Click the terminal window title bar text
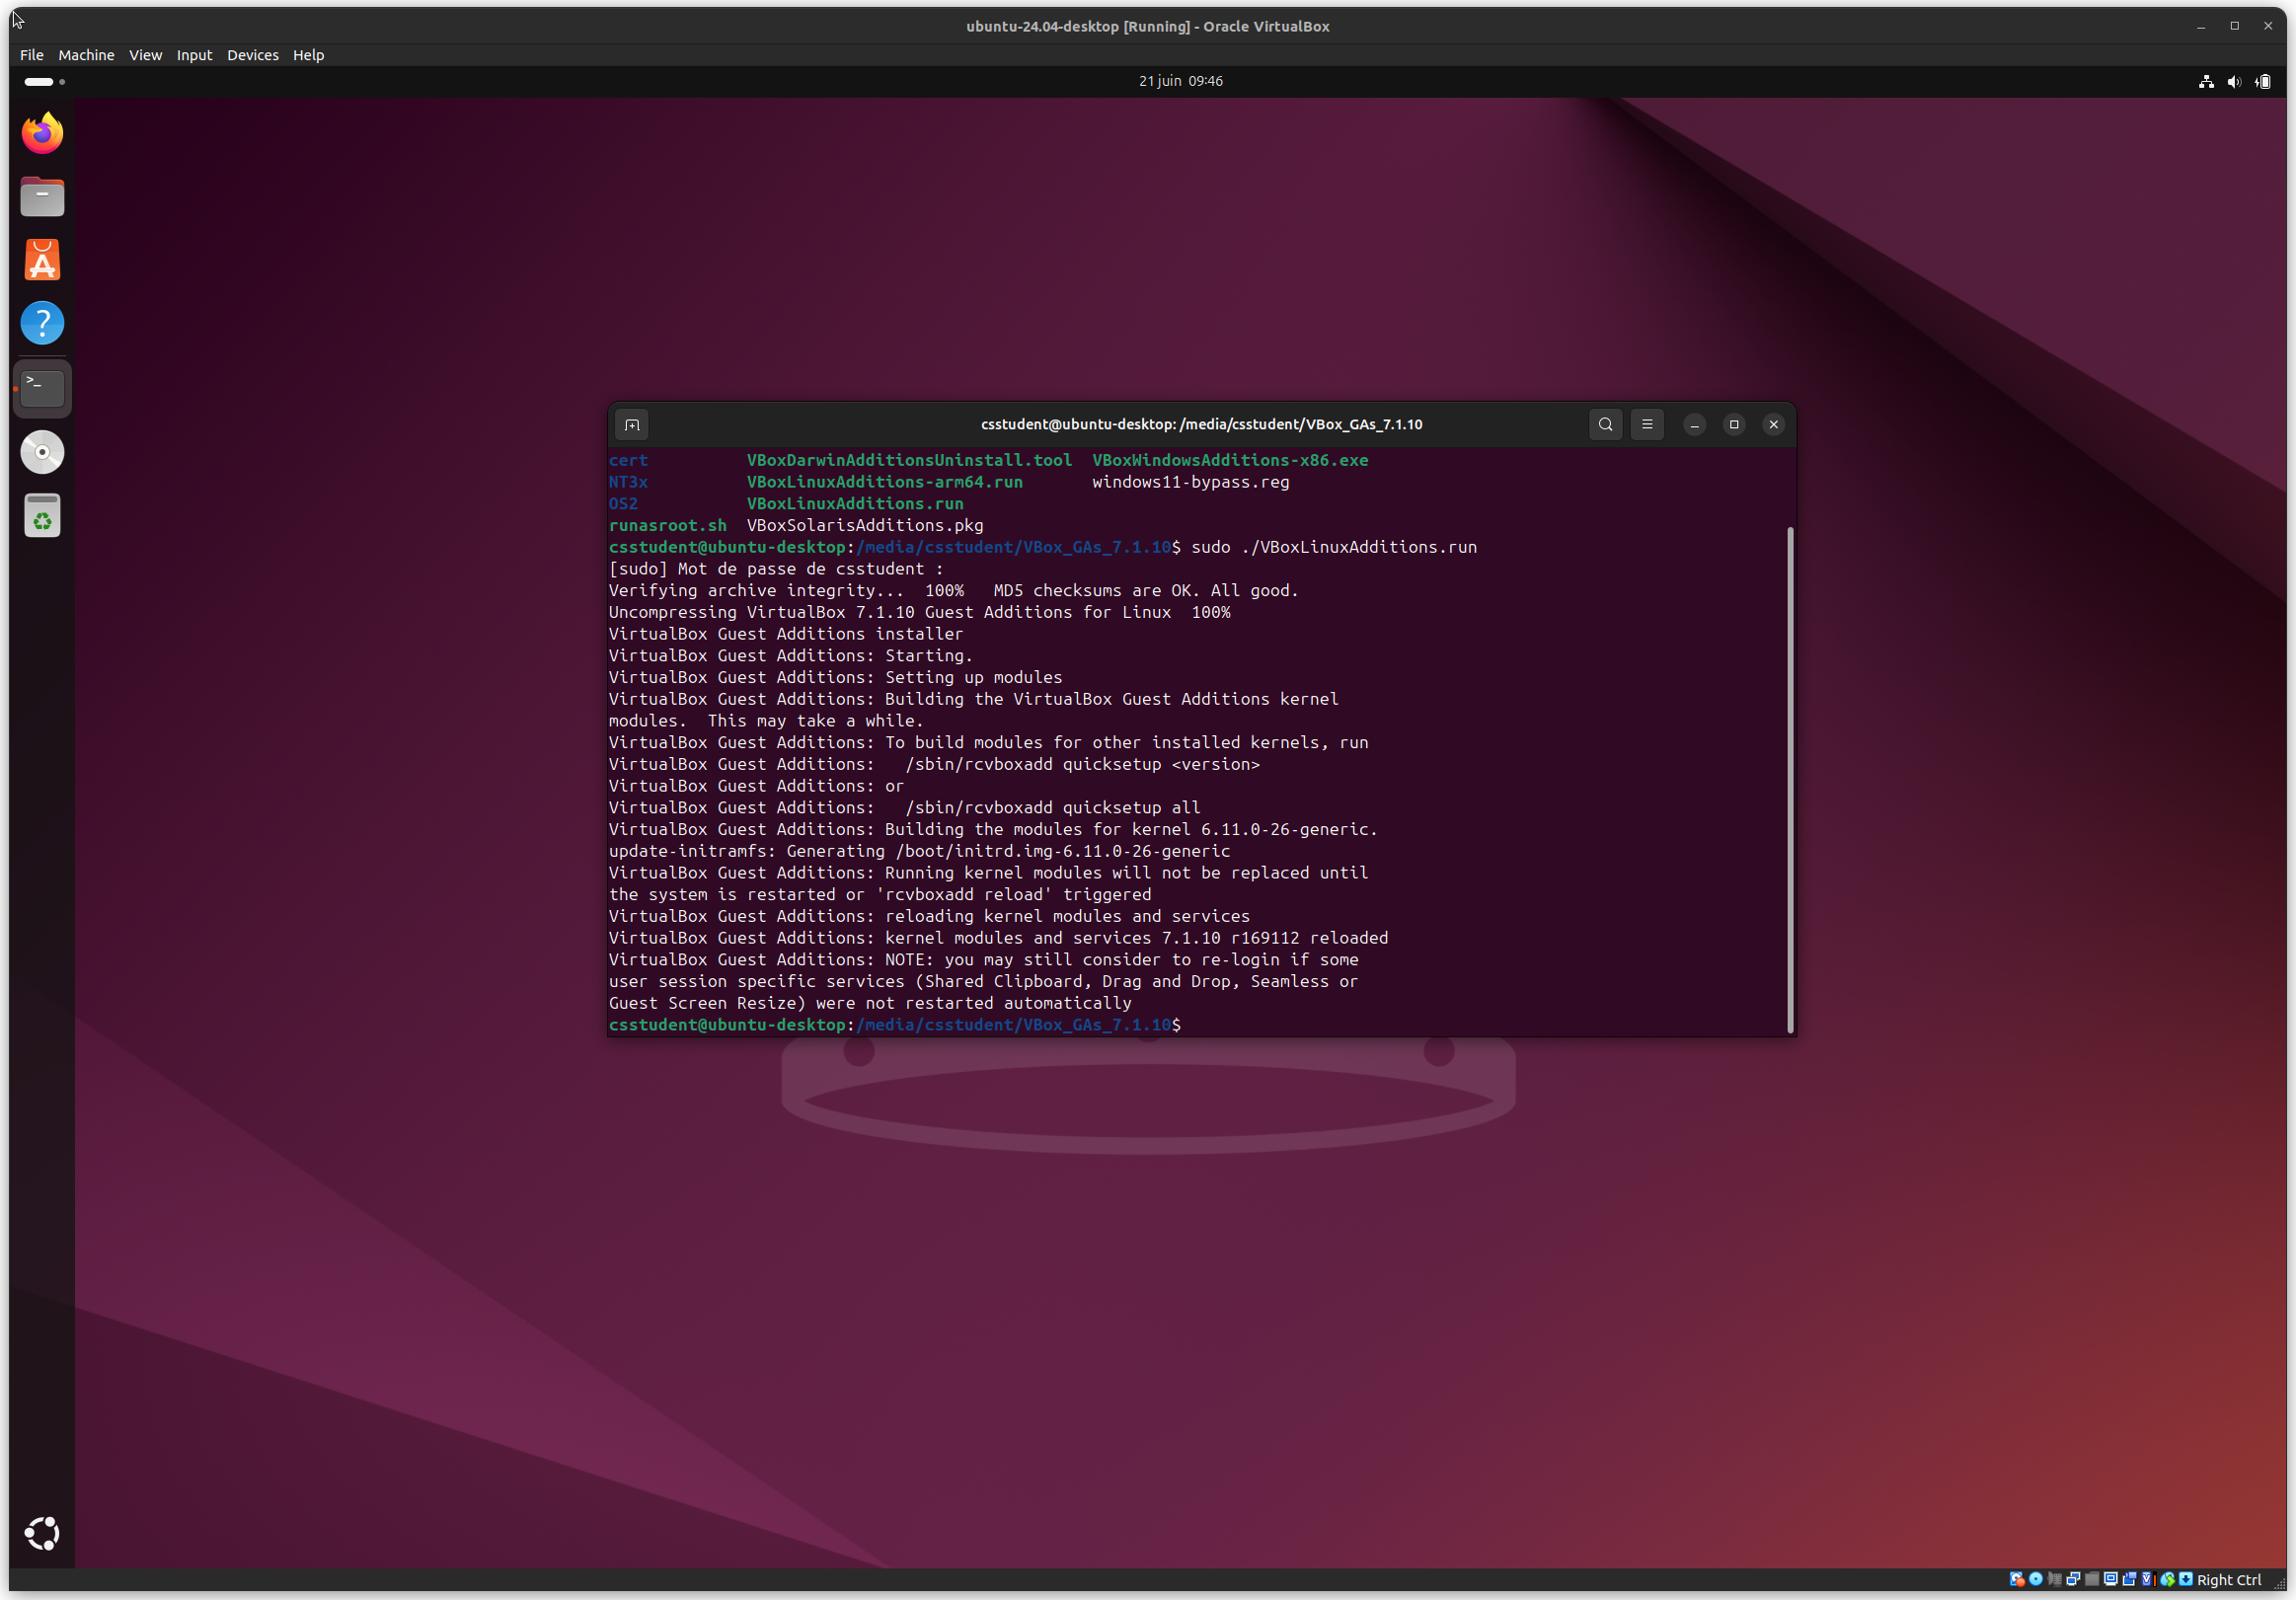Viewport: 2296px width, 1600px height. pyautogui.click(x=1201, y=424)
